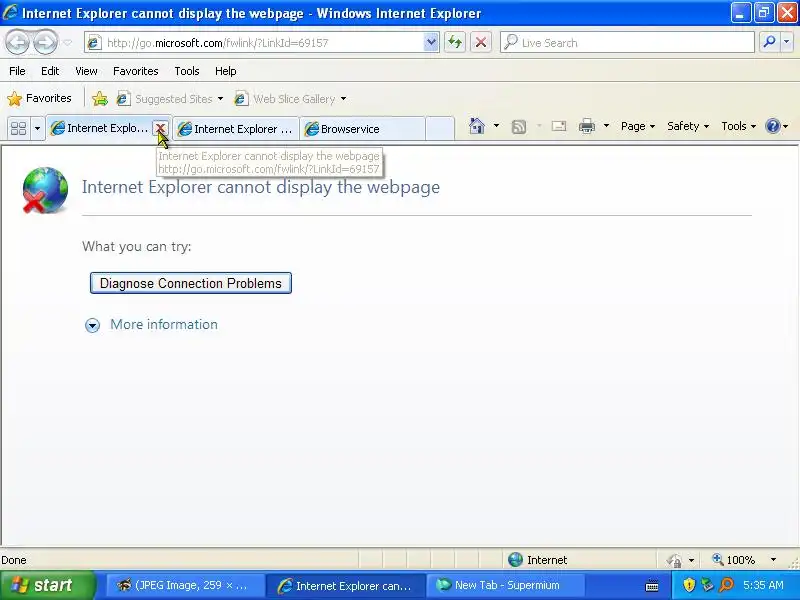This screenshot has width=800, height=600.
Task: Switch to the JPEG Image taskbar window
Action: (x=184, y=586)
